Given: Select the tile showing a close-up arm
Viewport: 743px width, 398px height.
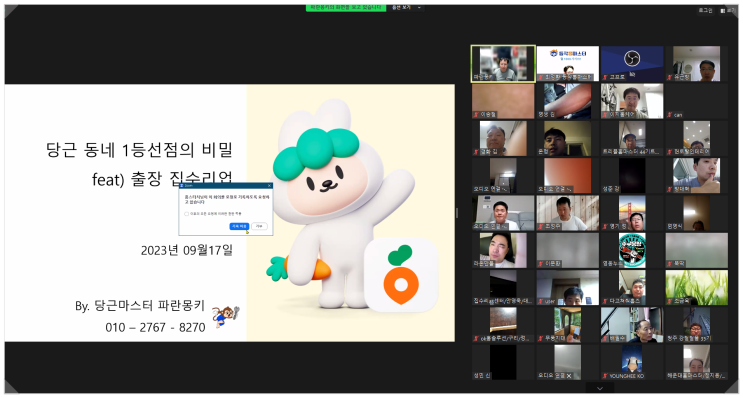Looking at the screenshot, I should (568, 101).
